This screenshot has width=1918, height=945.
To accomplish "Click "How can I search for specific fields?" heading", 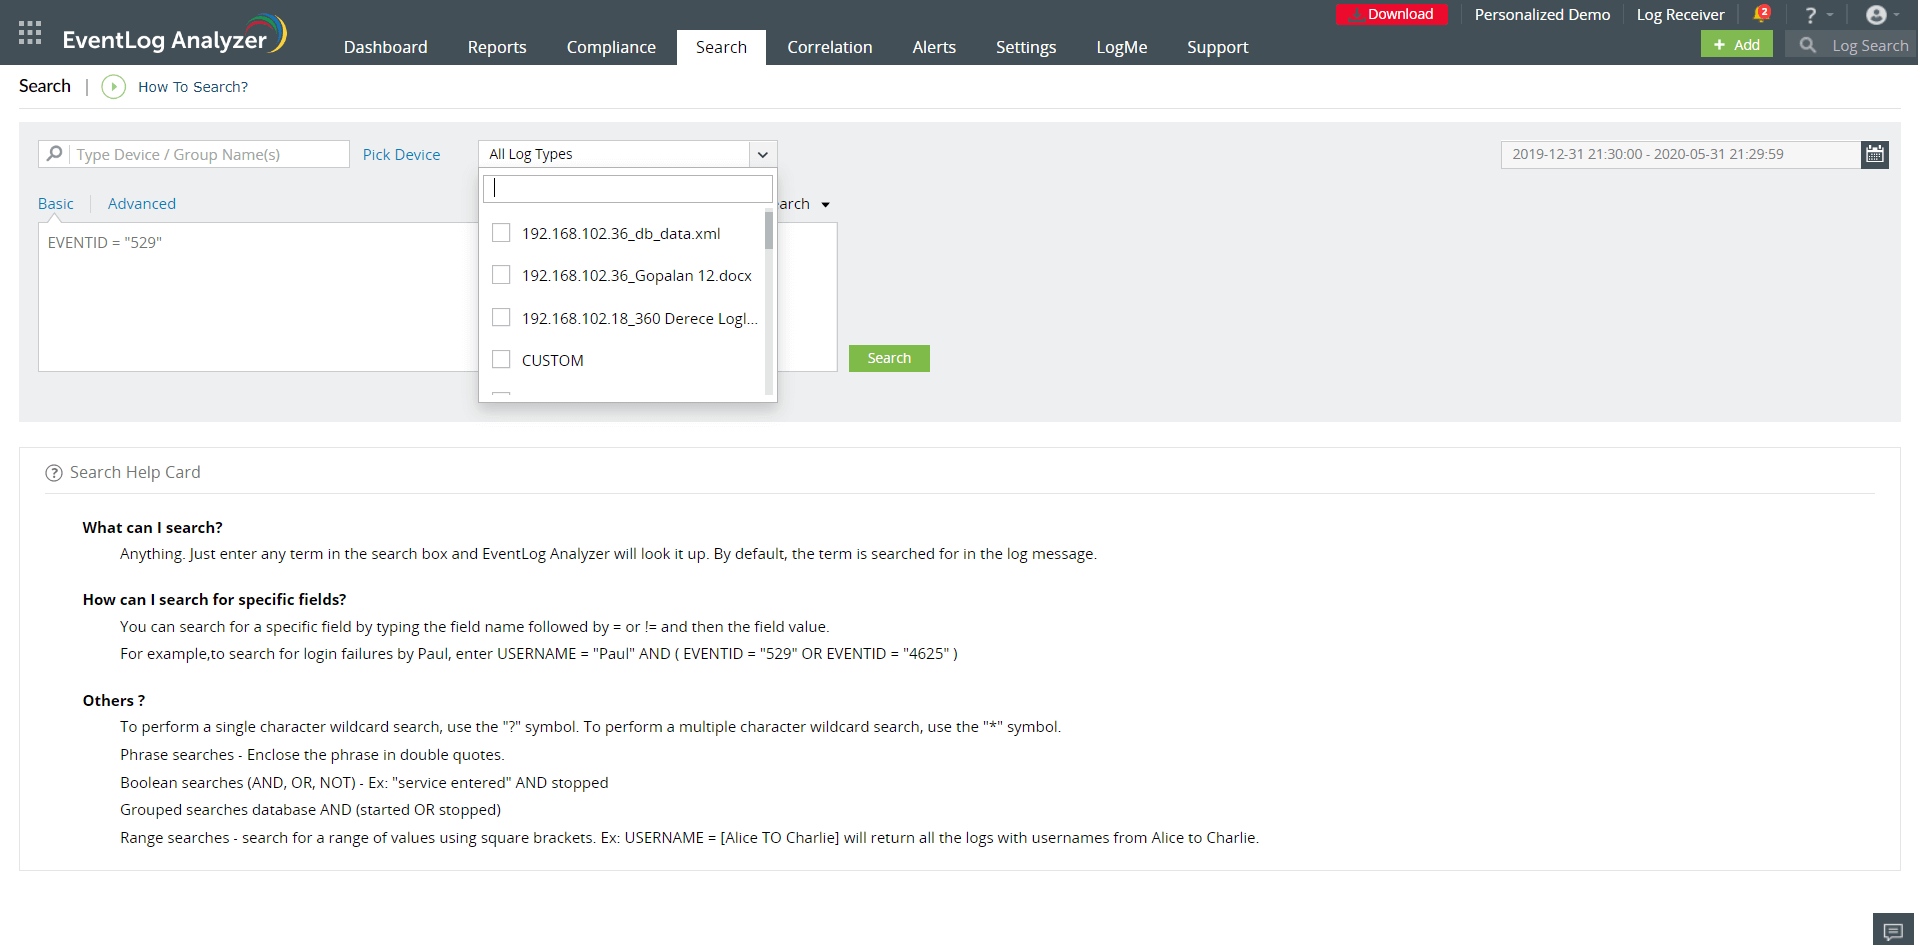I will (x=215, y=600).
